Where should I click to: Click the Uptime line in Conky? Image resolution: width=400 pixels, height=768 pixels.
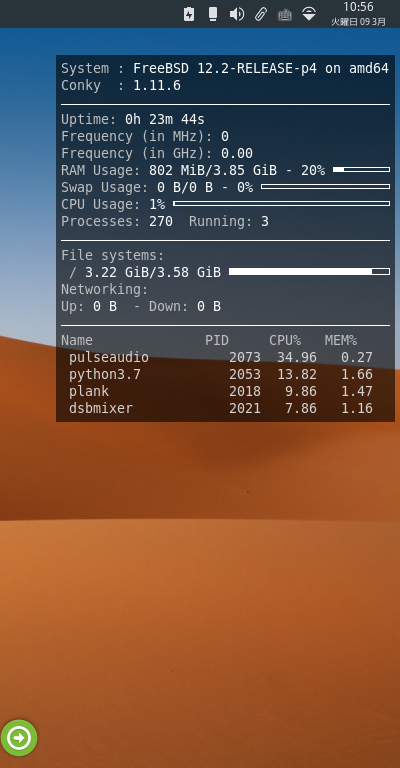tap(133, 120)
